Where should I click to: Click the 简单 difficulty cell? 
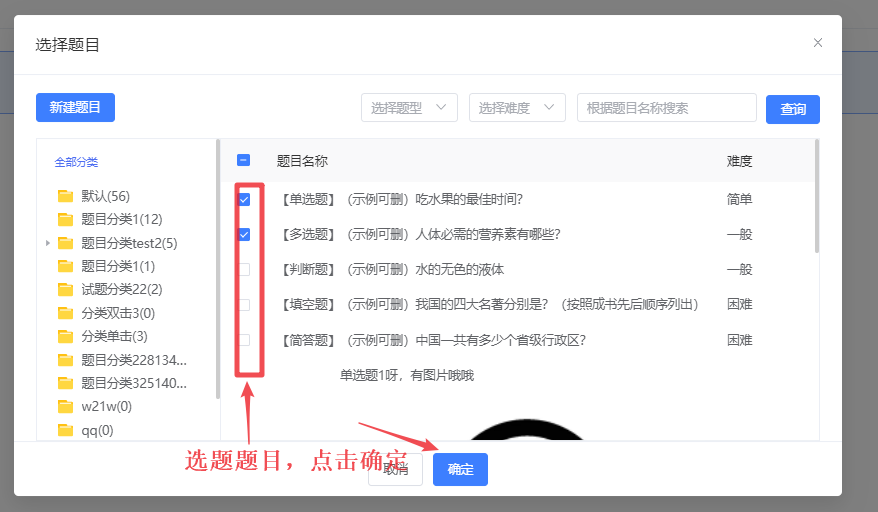[x=739, y=199]
